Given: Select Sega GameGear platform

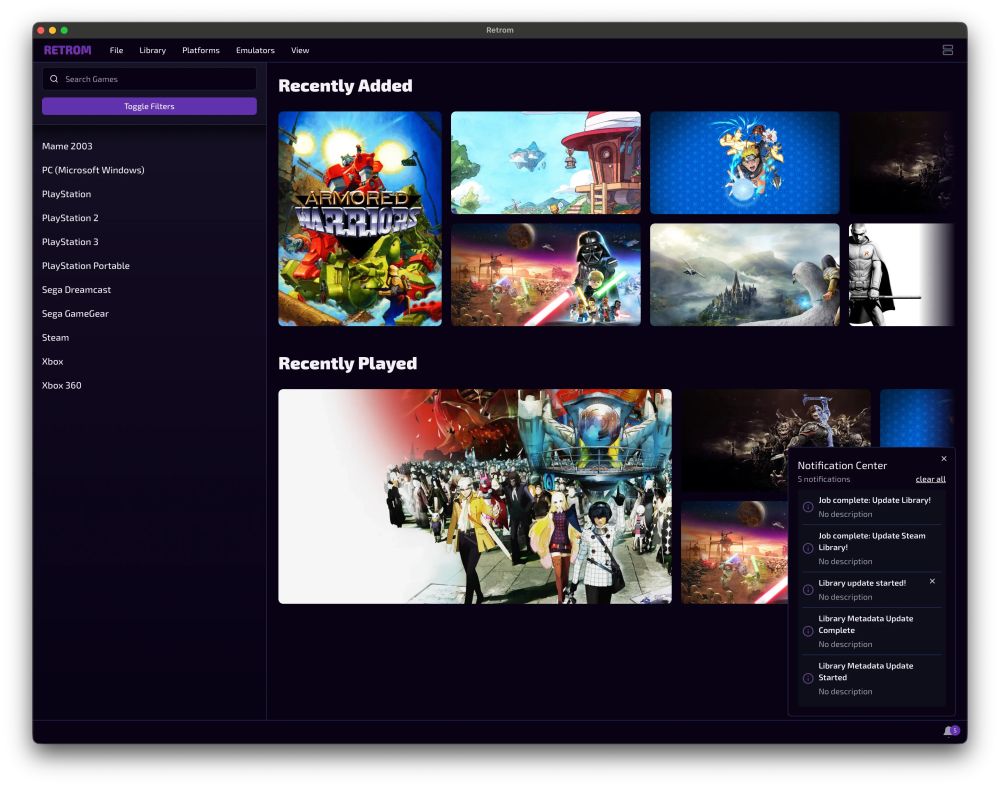Looking at the screenshot, I should (75, 314).
